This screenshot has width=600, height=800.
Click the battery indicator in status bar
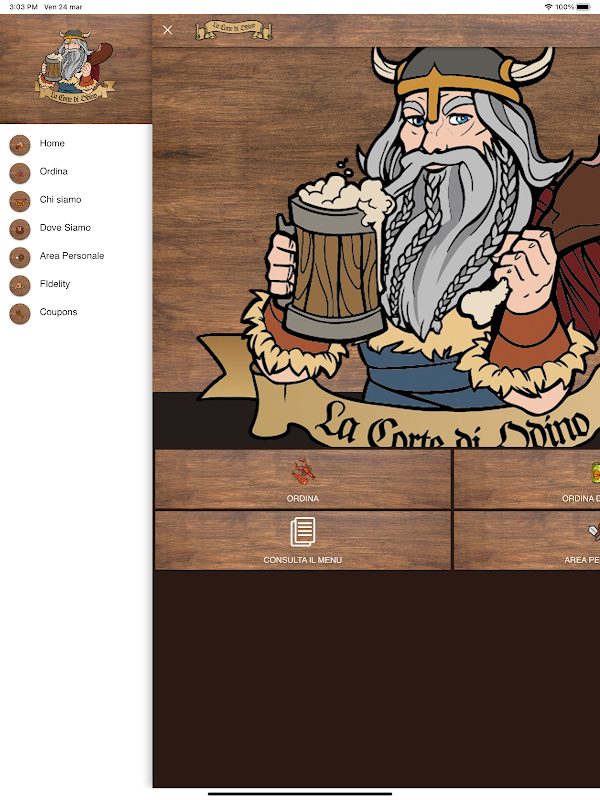[x=583, y=7]
